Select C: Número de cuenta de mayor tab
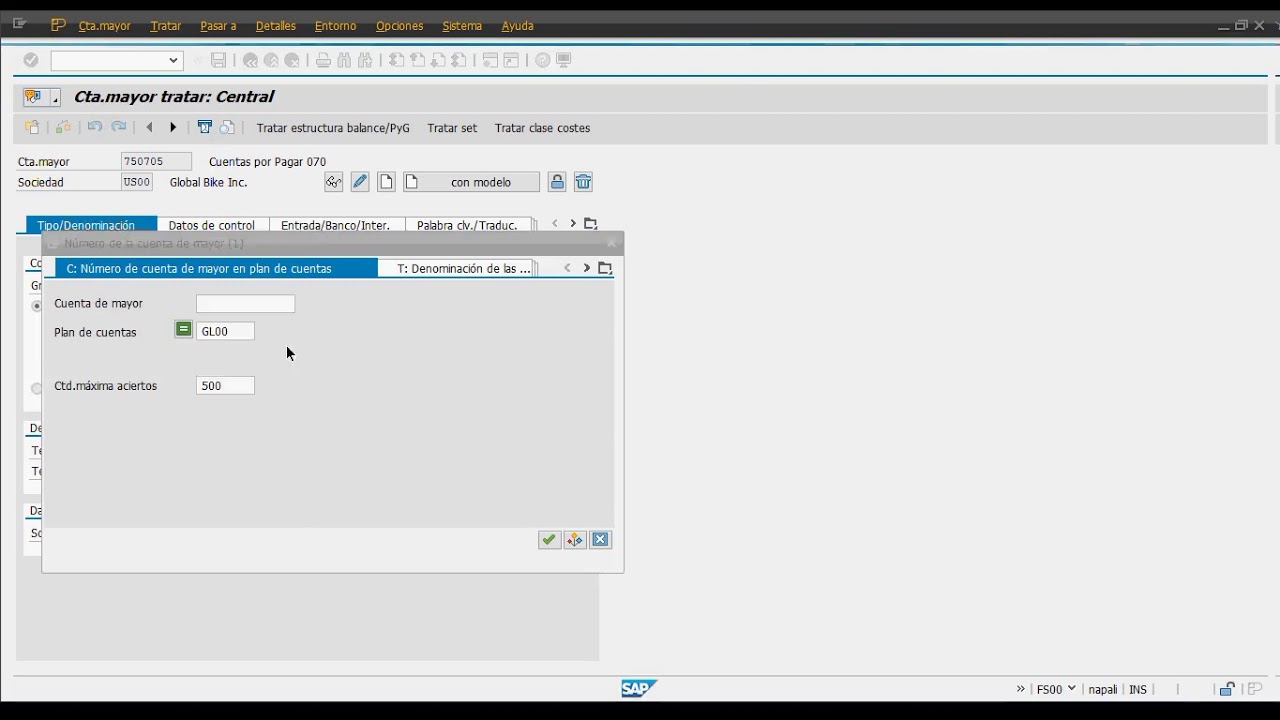Viewport: 1280px width, 720px height. pyautogui.click(x=216, y=268)
